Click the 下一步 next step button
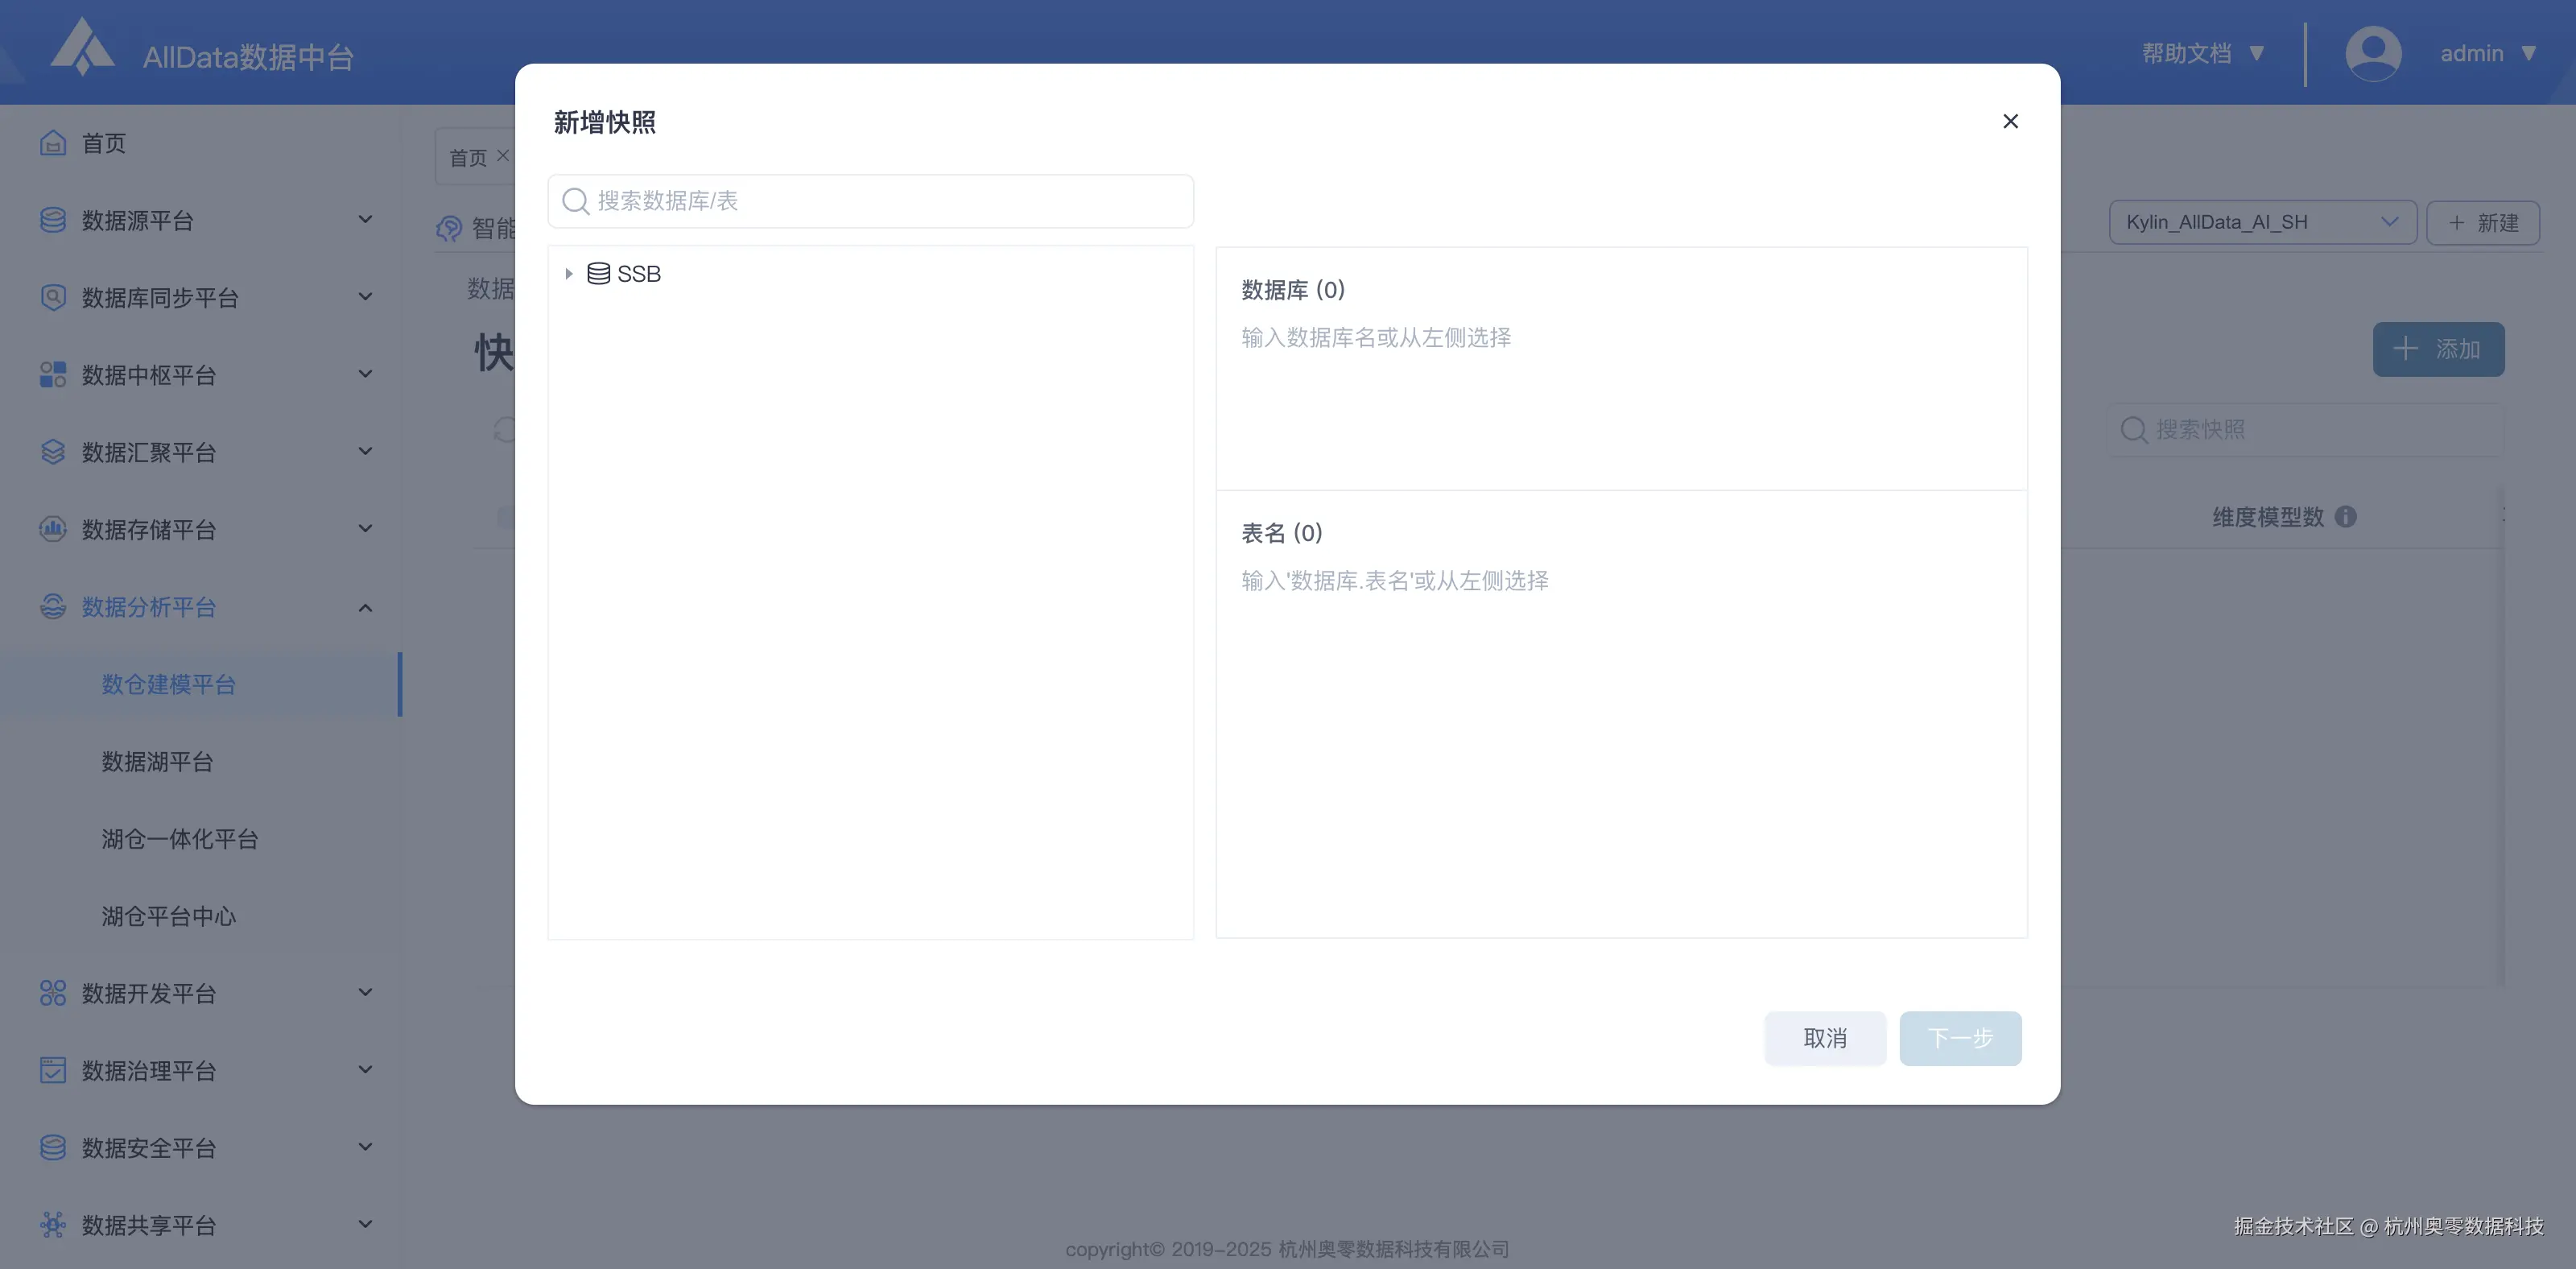This screenshot has height=1269, width=2576. (x=1960, y=1038)
